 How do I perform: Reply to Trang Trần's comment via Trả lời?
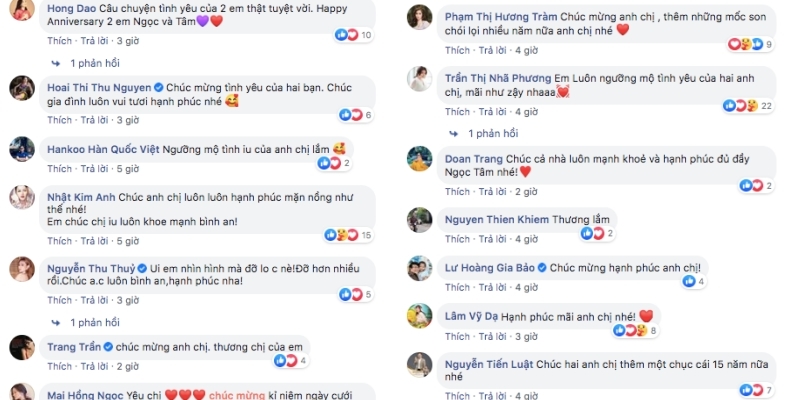[x=94, y=366]
